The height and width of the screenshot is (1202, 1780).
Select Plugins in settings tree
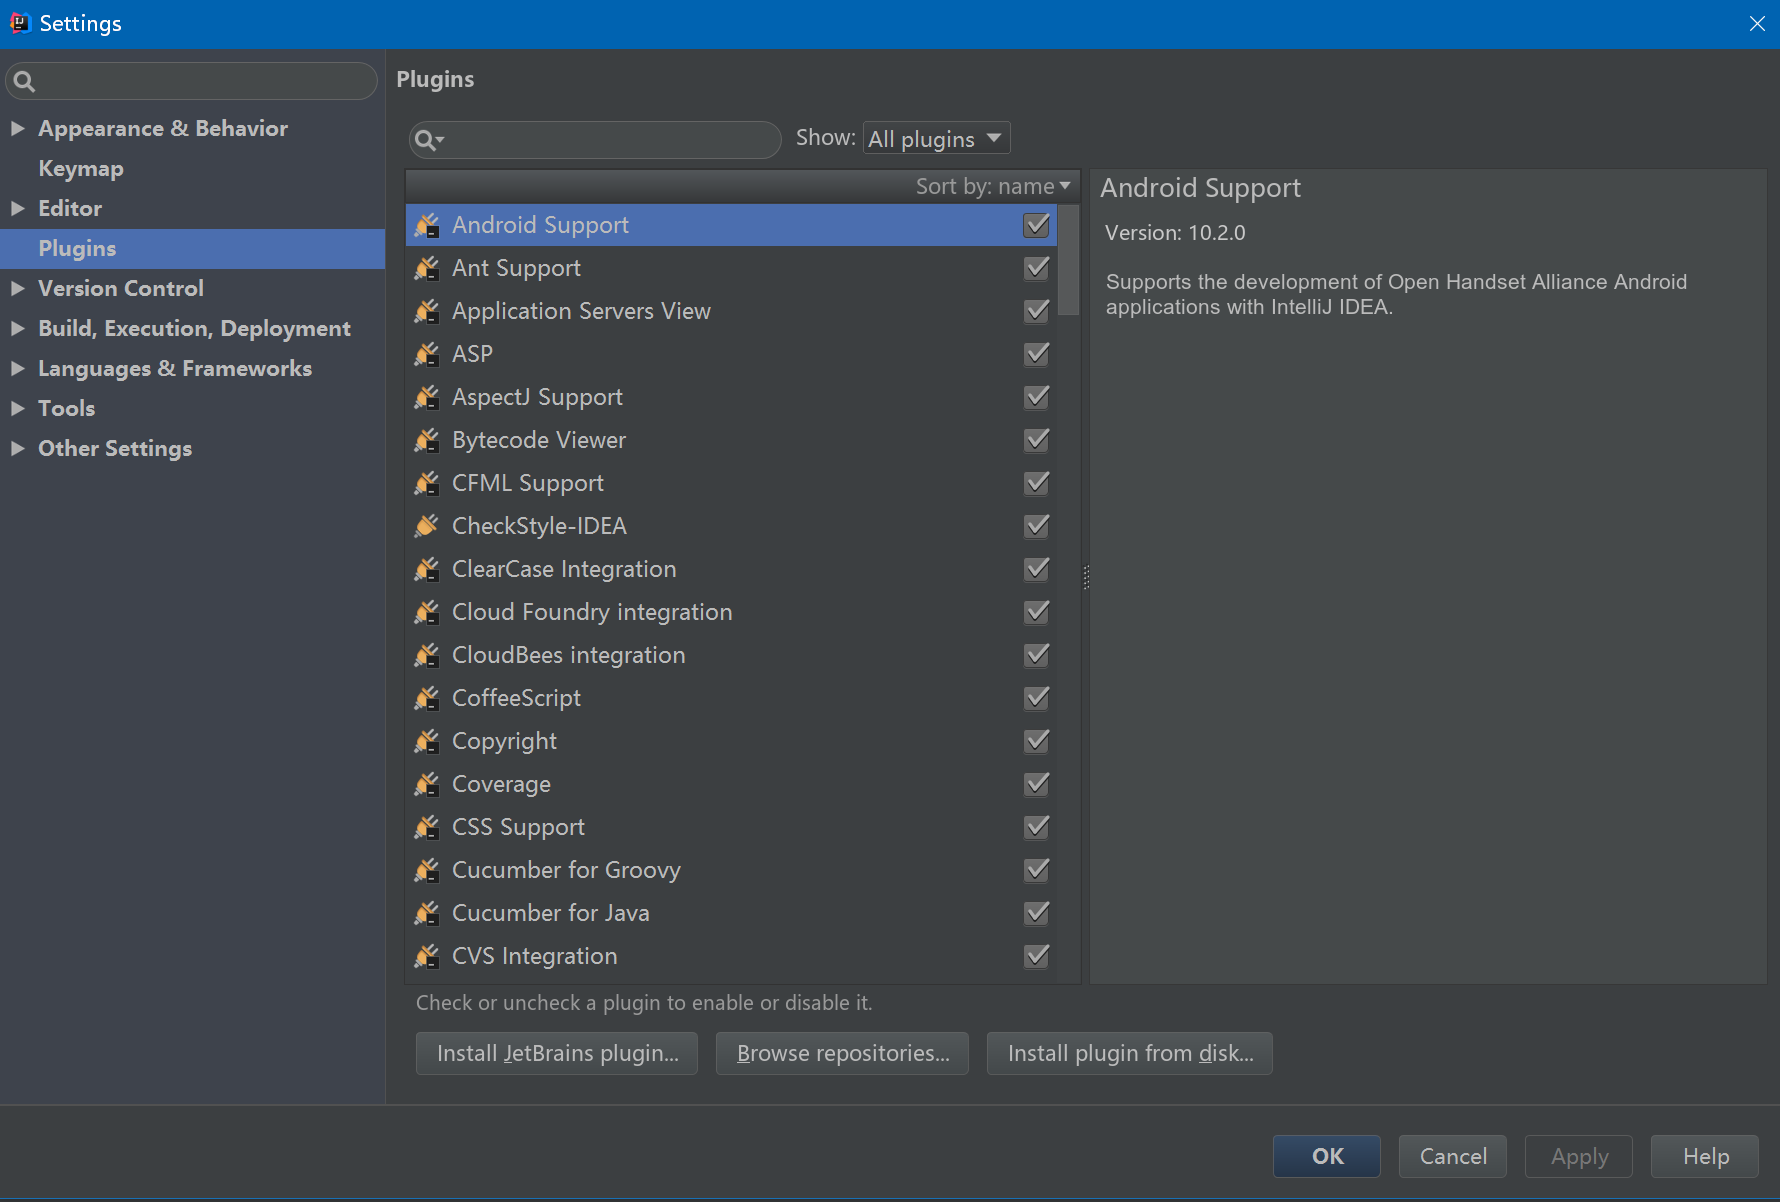click(192, 249)
